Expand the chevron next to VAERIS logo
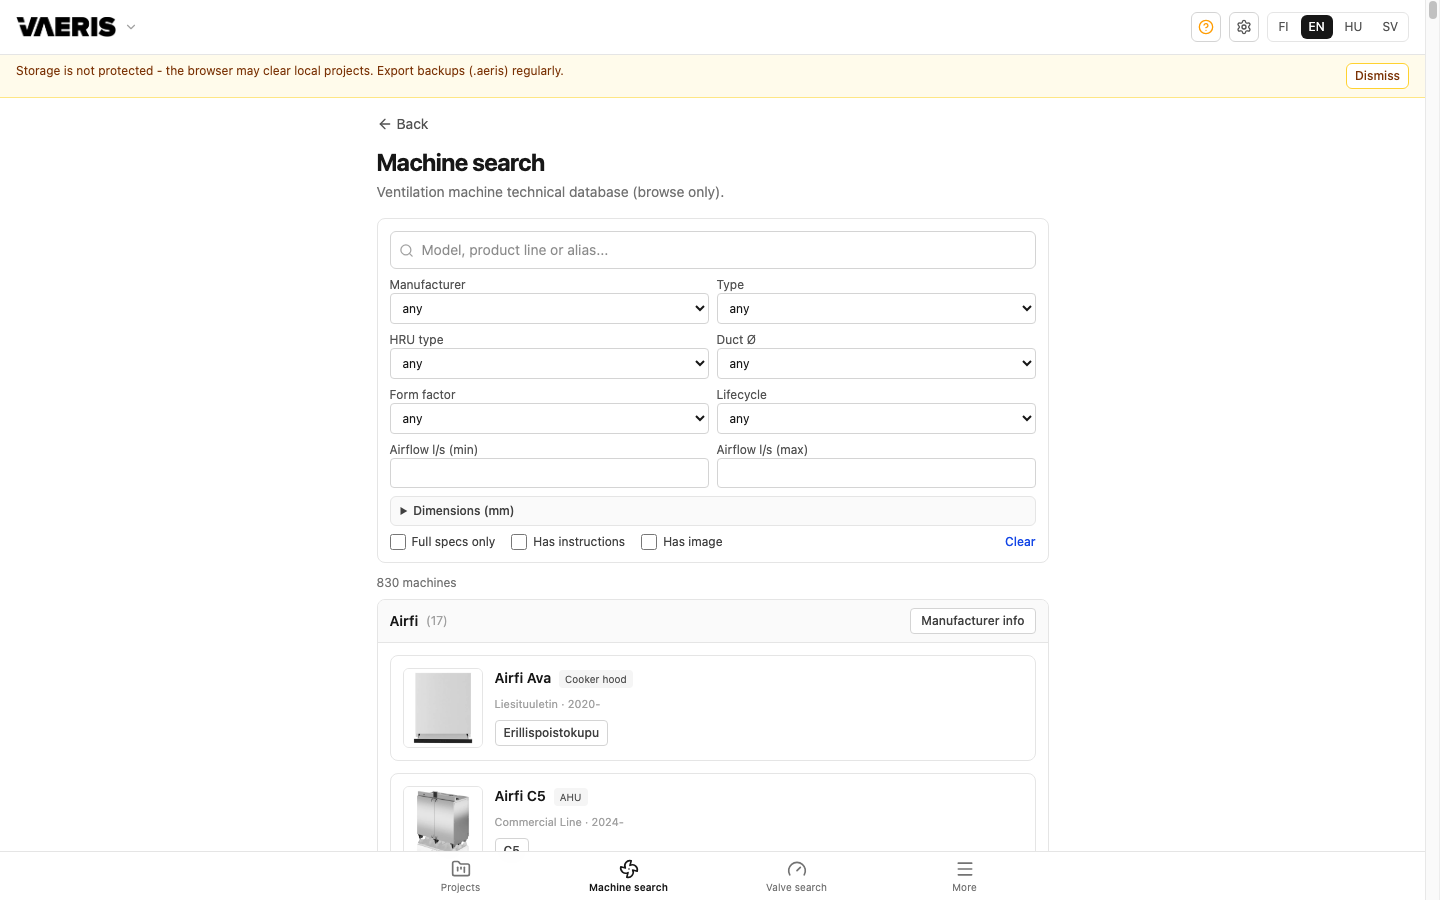This screenshot has height=900, width=1440. [131, 27]
